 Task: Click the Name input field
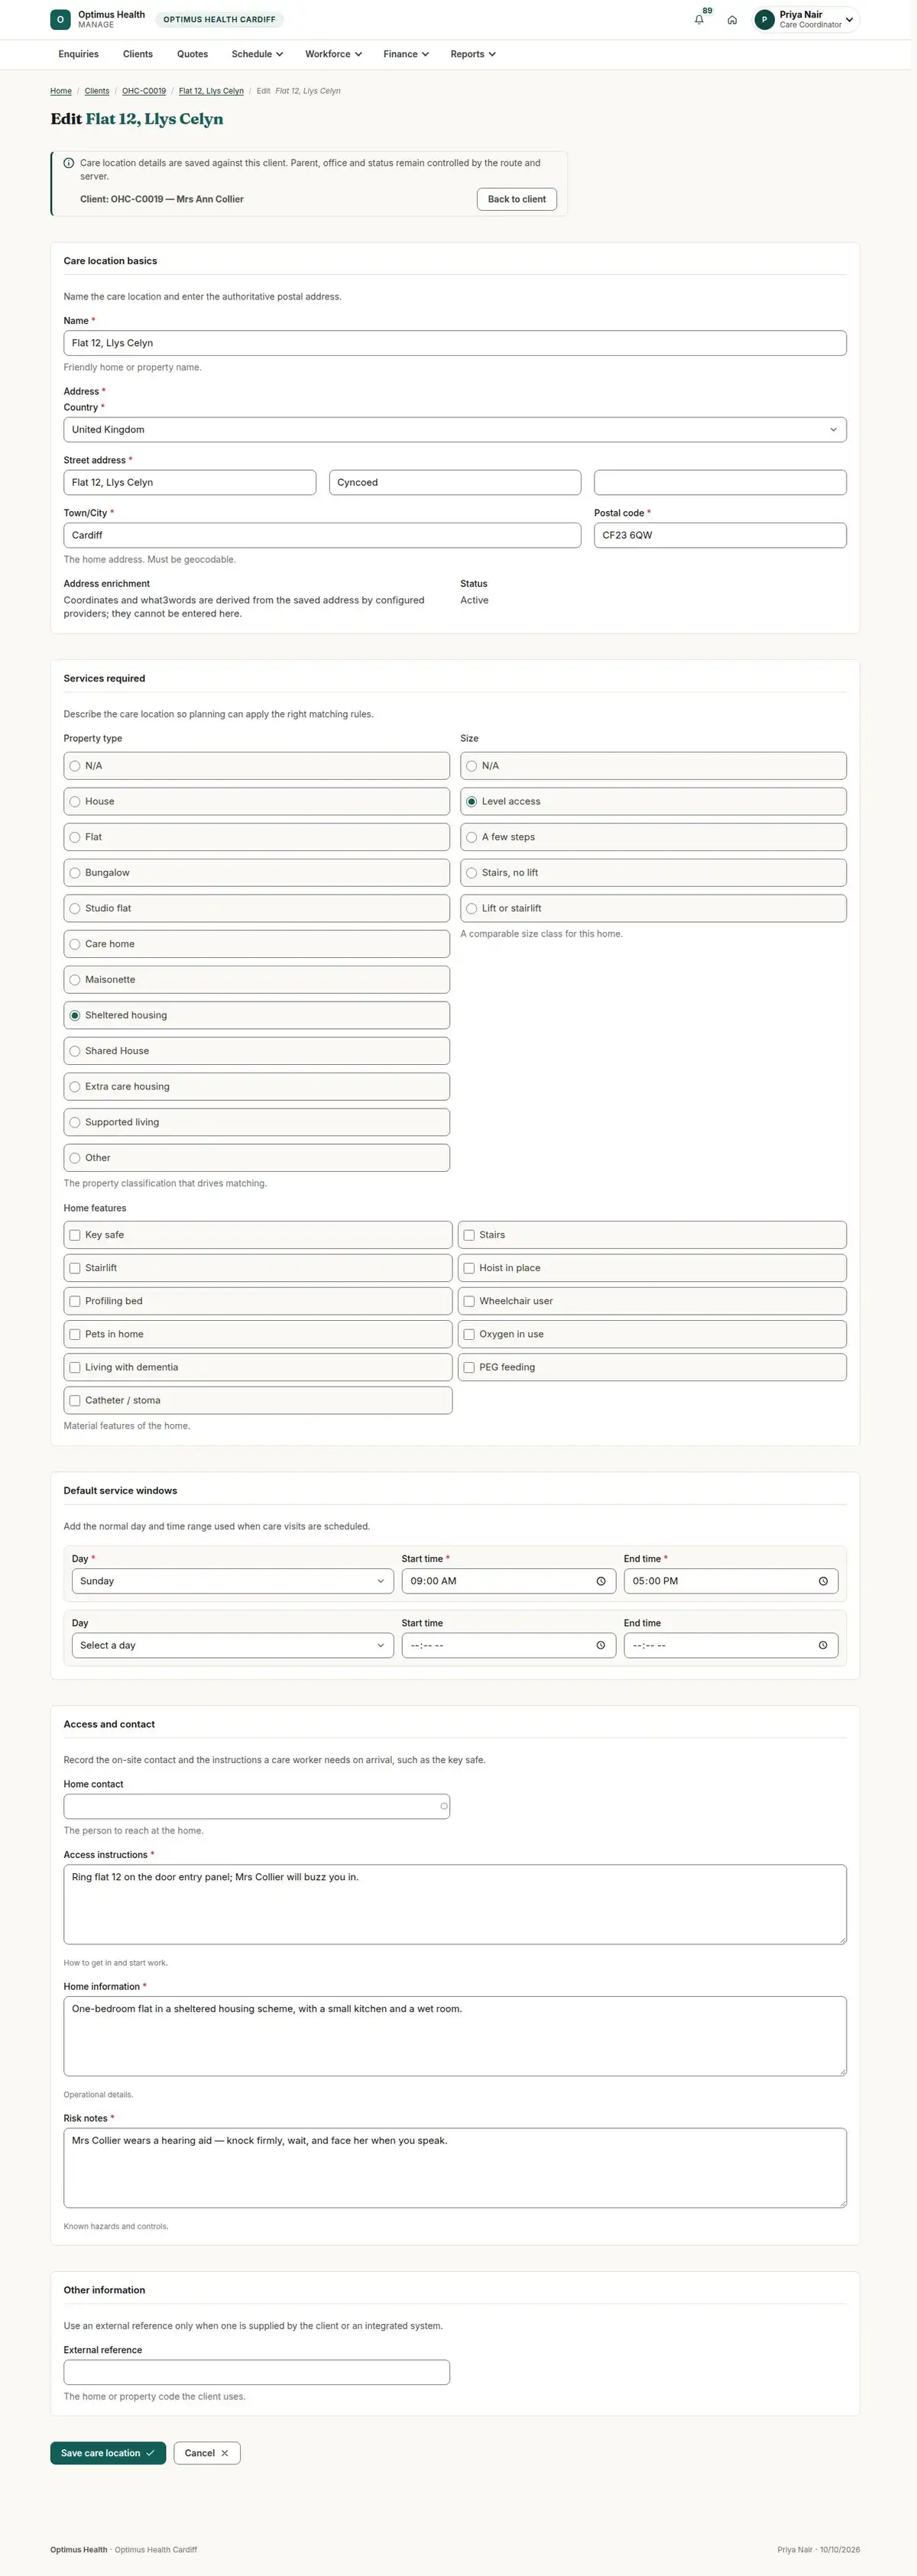(x=455, y=343)
